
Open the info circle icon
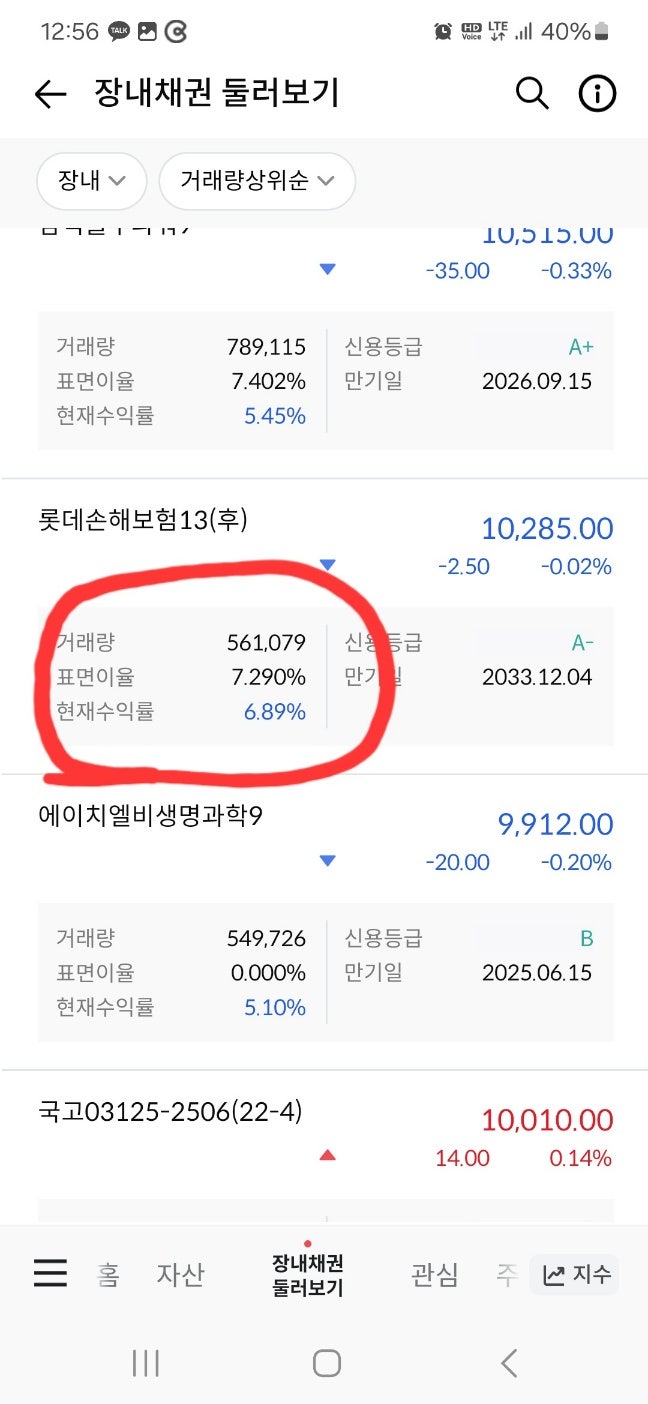[x=597, y=94]
